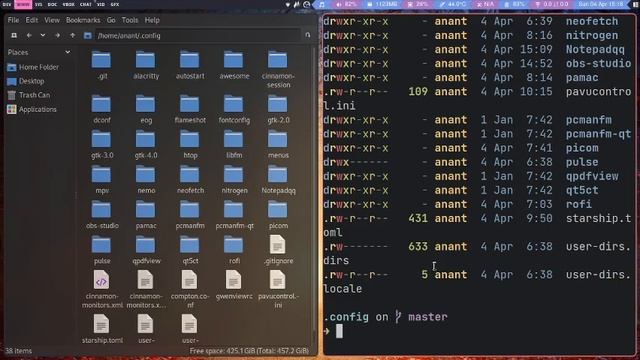This screenshot has width=640, height=360.
Task: Select the pcmanfm folder icon
Action: click(x=190, y=210)
